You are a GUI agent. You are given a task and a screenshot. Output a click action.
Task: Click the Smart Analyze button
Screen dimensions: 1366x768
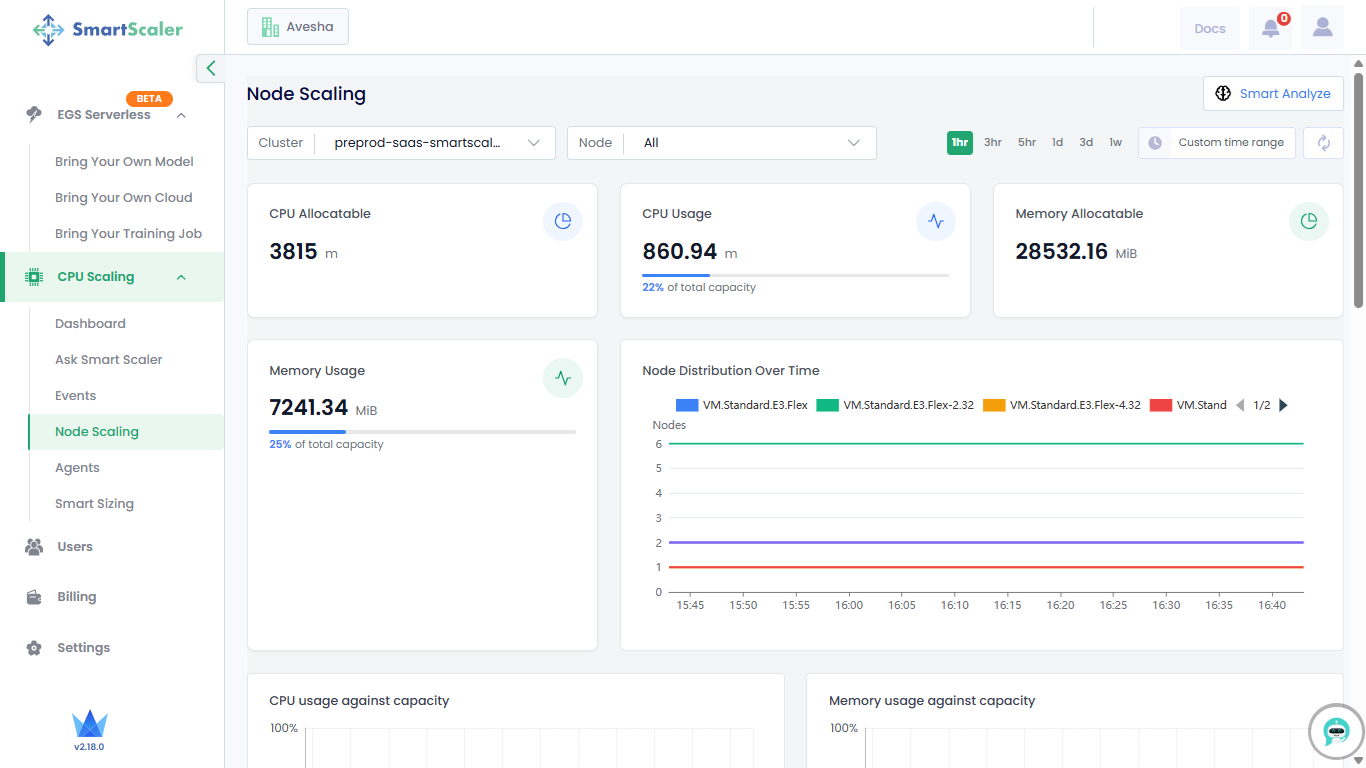tap(1272, 94)
